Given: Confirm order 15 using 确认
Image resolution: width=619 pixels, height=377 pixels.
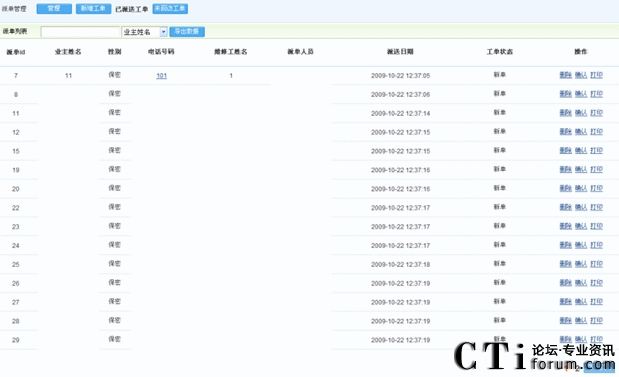Looking at the screenshot, I should point(581,151).
